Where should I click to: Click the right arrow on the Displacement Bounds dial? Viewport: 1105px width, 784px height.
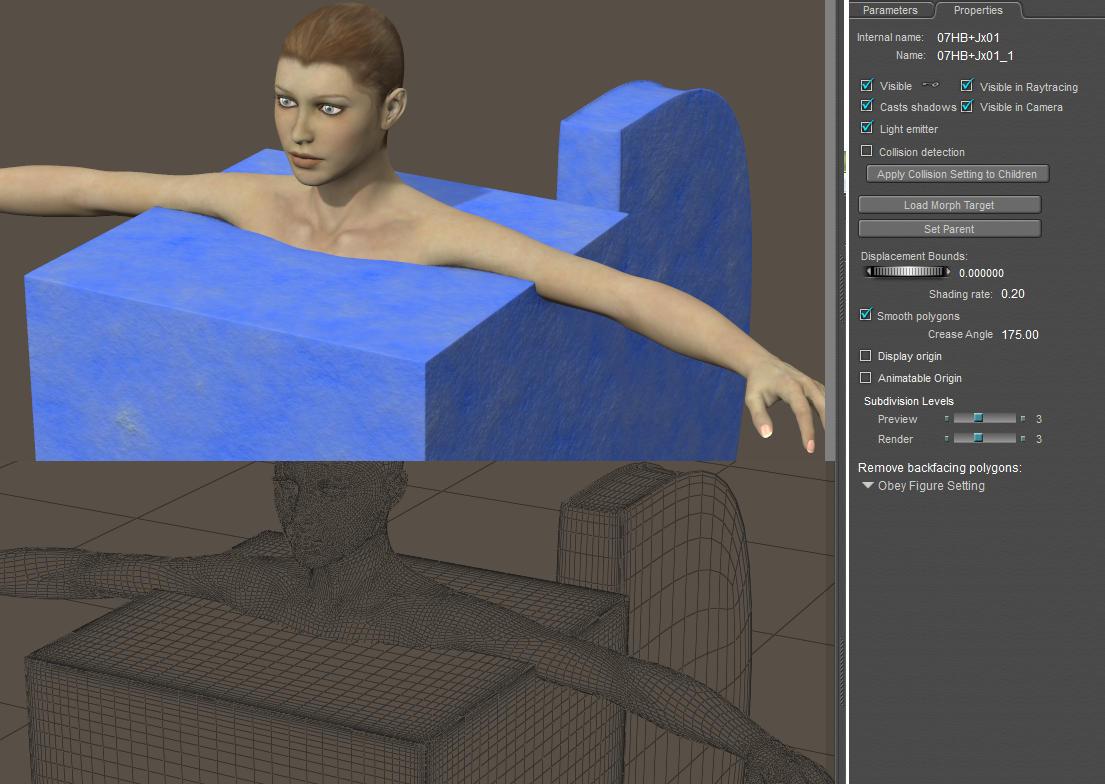pos(948,271)
